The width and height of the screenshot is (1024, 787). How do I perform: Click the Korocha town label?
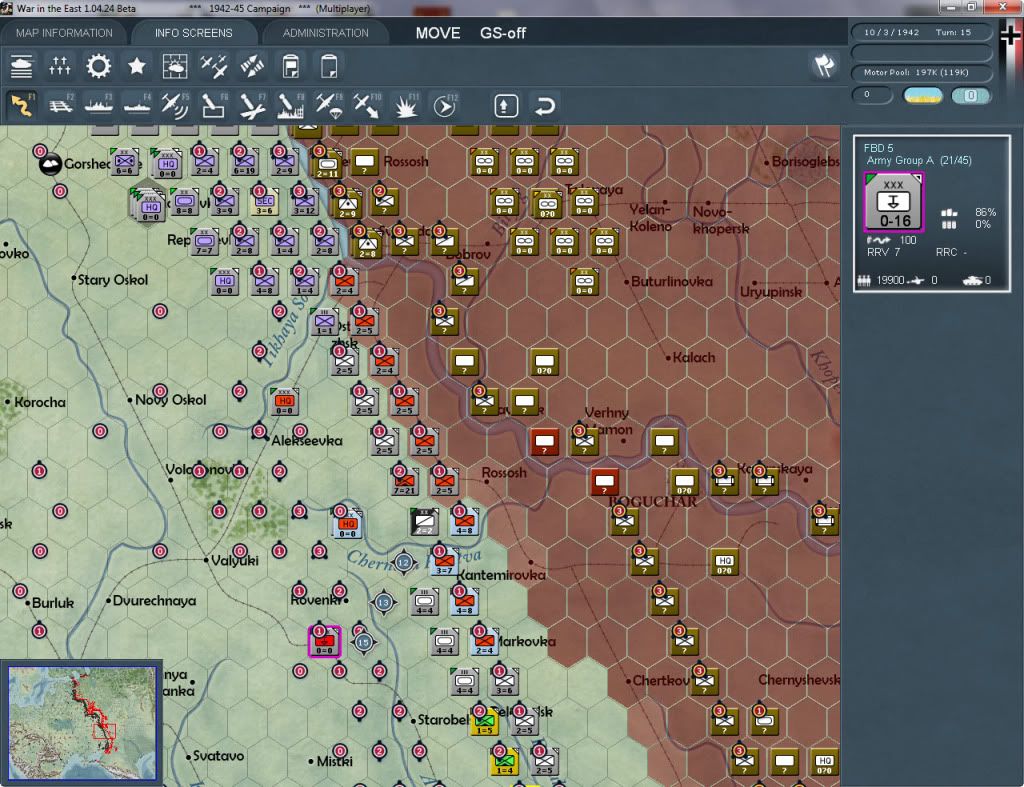tap(40, 402)
